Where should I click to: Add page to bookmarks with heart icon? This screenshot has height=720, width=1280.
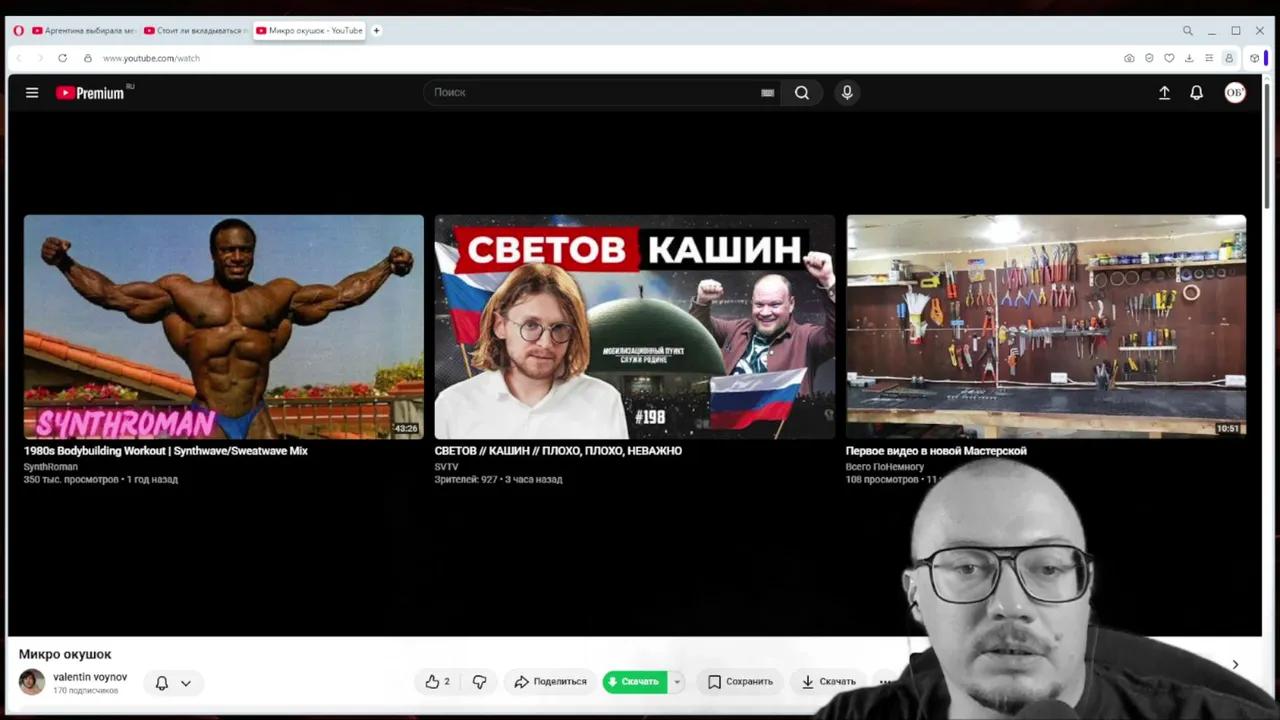[x=1169, y=58]
